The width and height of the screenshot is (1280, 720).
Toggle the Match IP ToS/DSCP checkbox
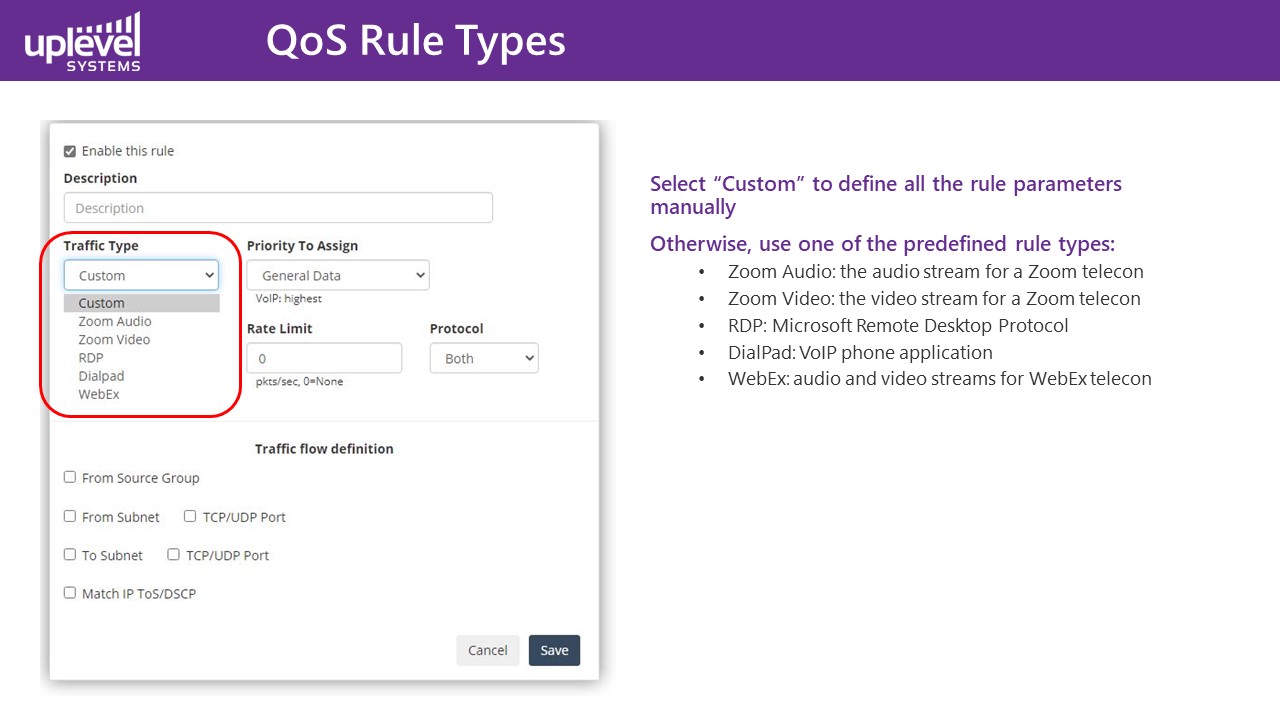pos(70,592)
